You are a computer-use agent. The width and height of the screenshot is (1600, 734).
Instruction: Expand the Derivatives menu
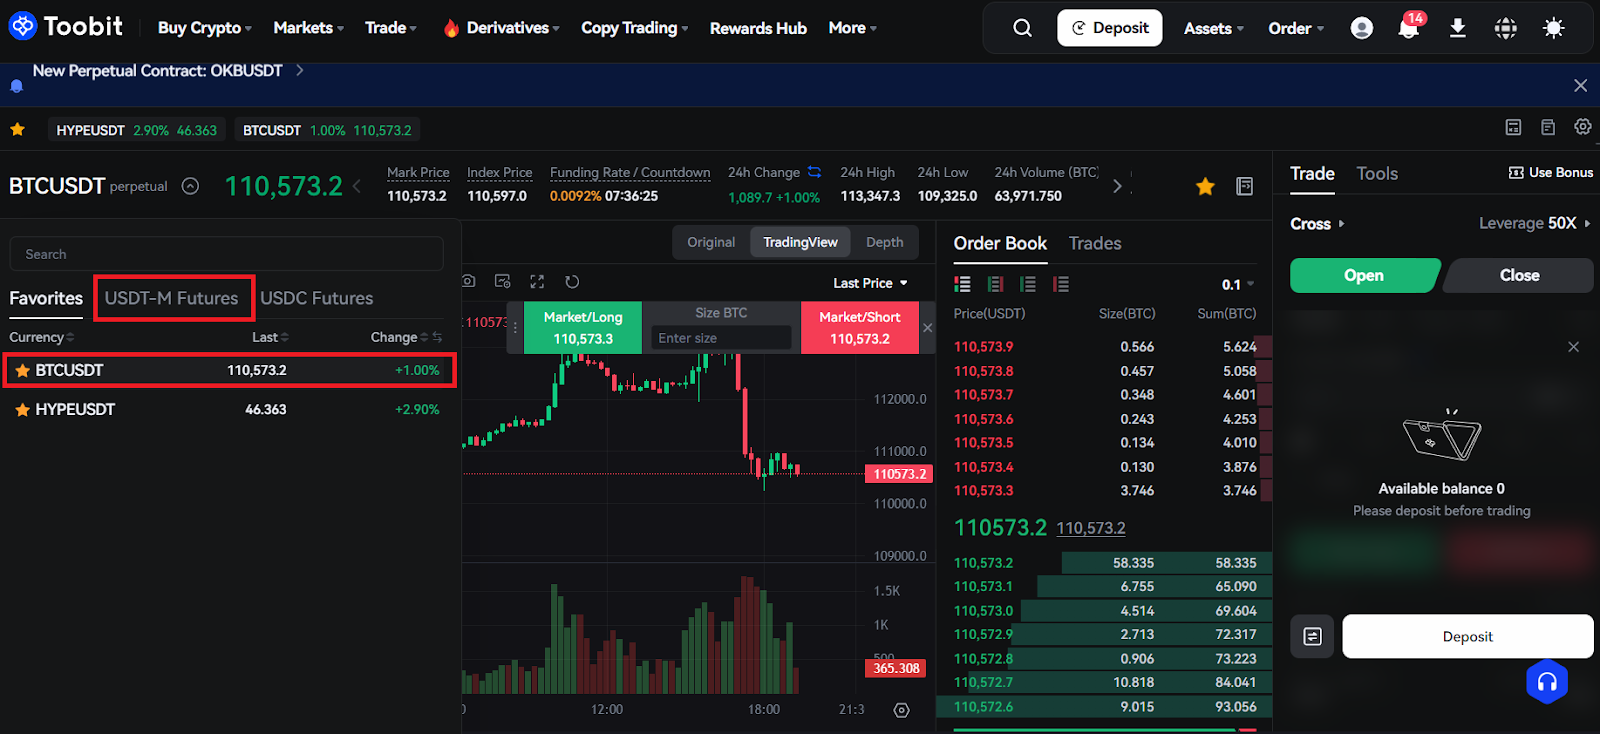pos(512,28)
